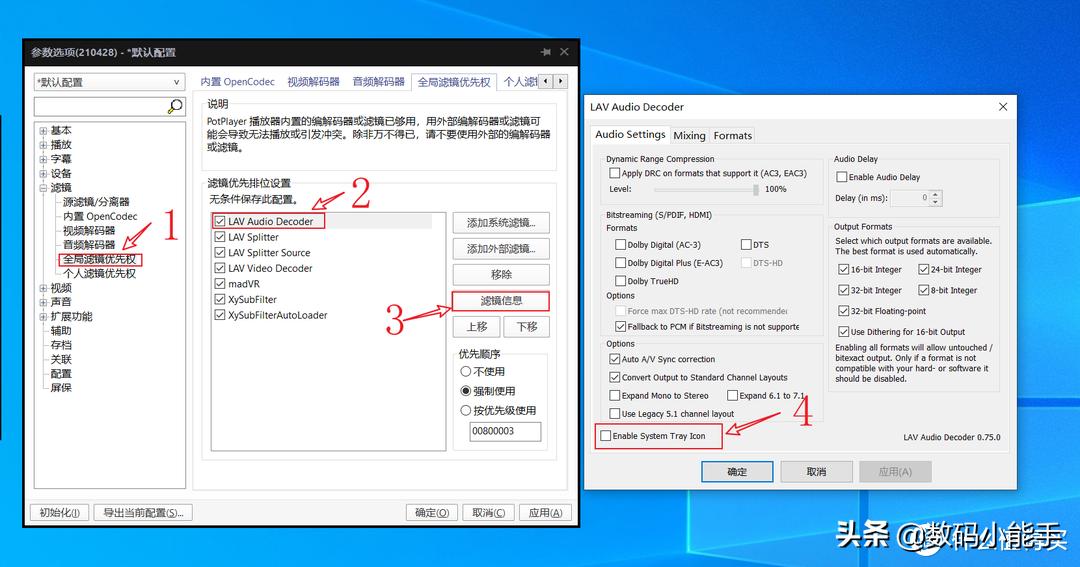1080x567 pixels.
Task: Move filter up with 上移 button
Action: [477, 327]
